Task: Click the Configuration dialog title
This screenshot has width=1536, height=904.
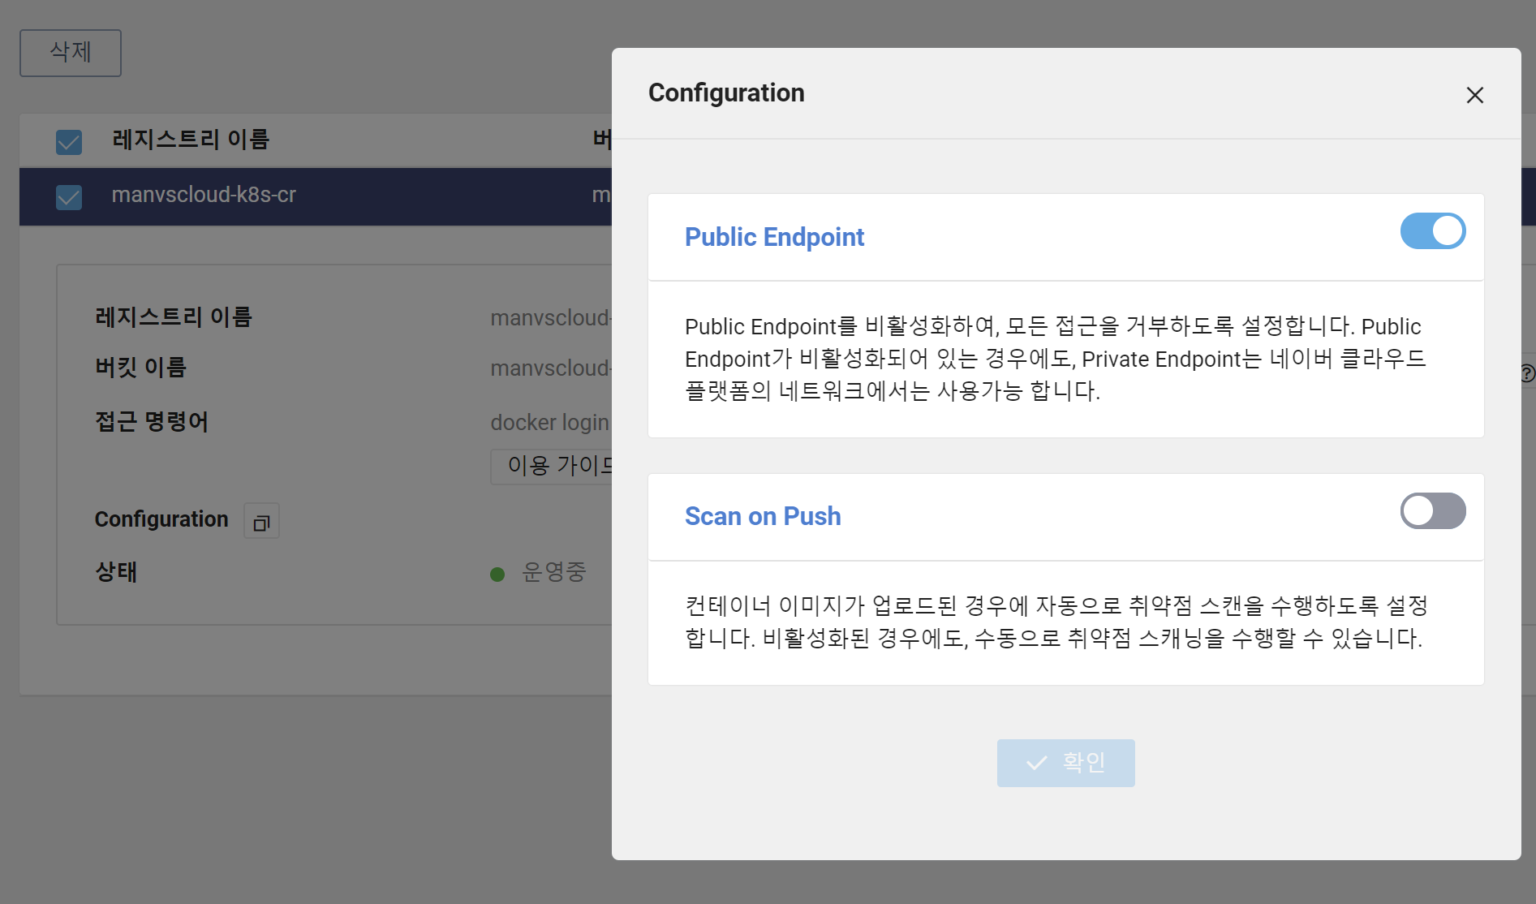Action: pos(726,92)
